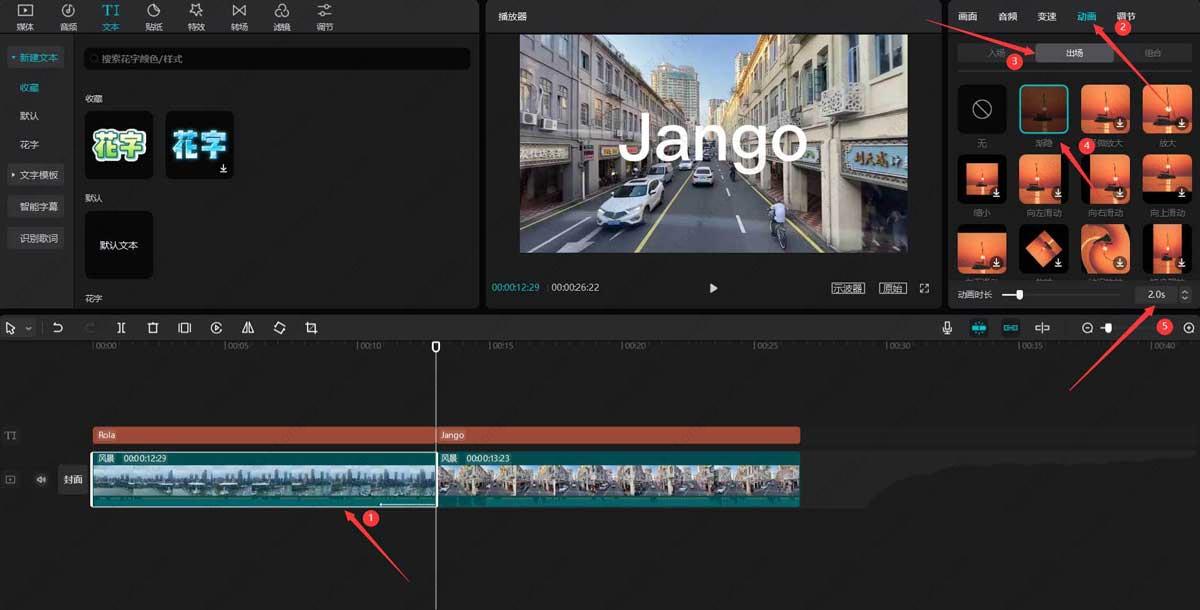Click the undo arrow icon
1200x610 pixels.
(58, 328)
